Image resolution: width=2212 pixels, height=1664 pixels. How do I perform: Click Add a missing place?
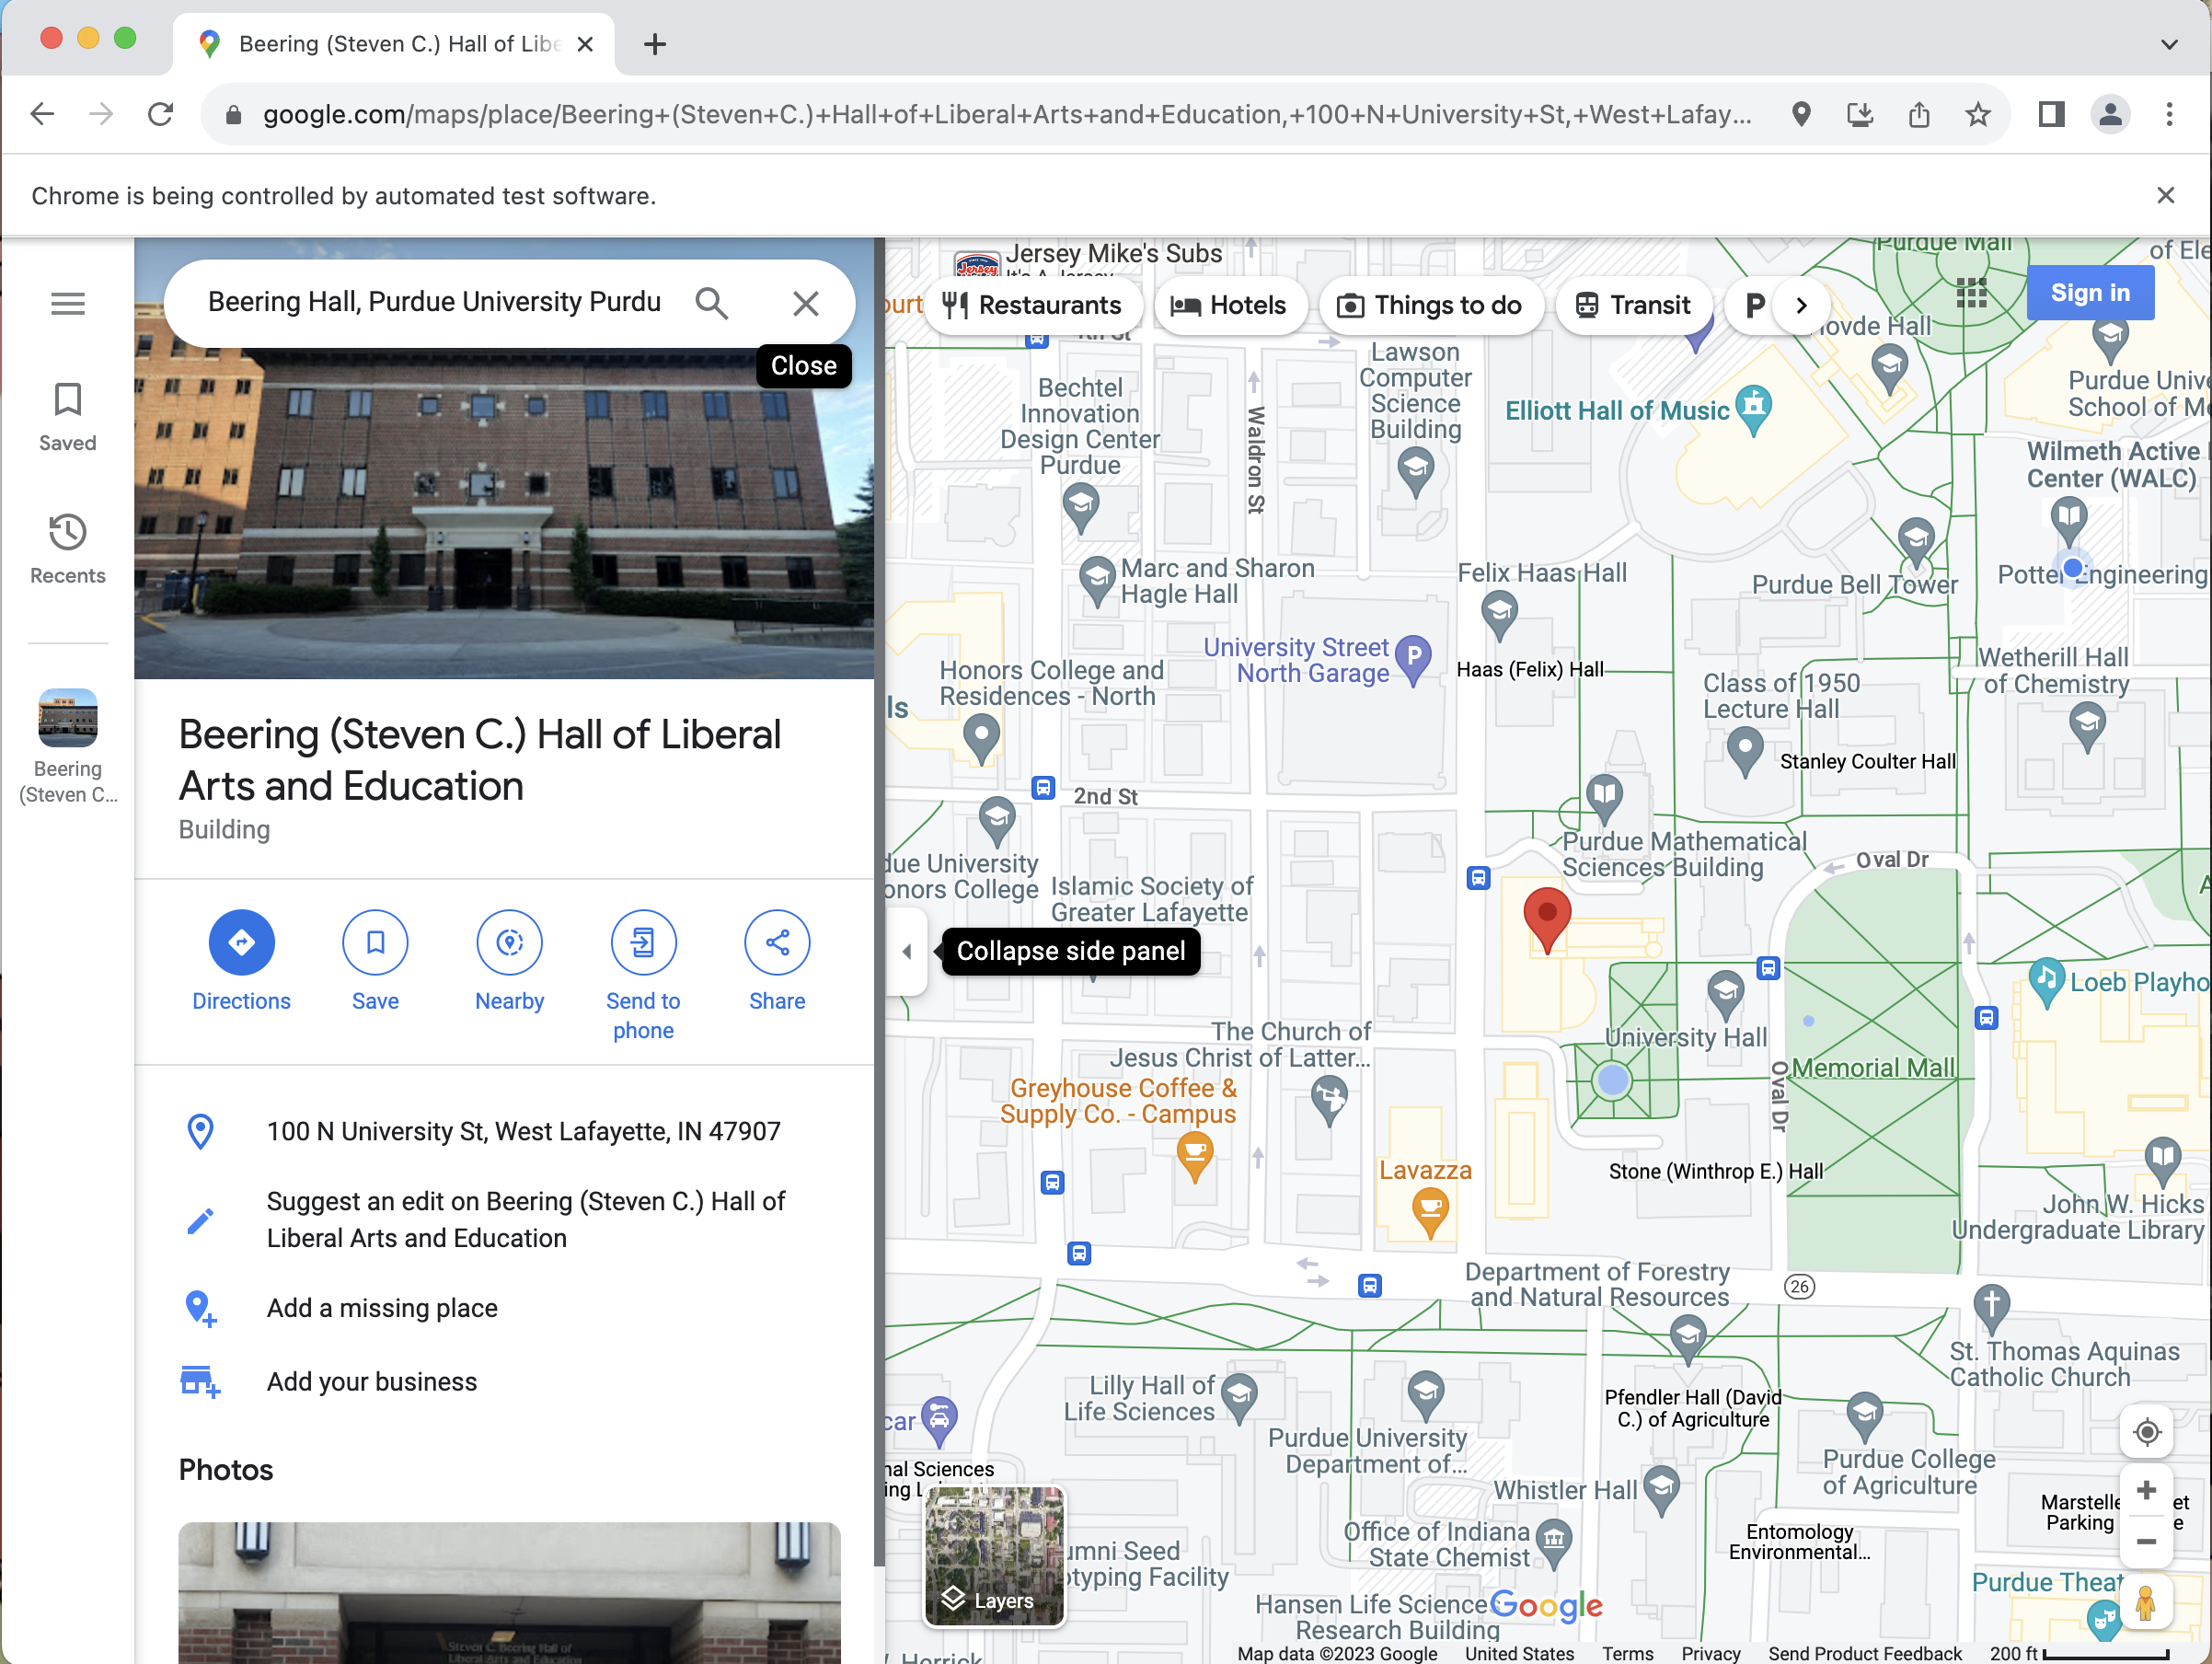pos(381,1307)
